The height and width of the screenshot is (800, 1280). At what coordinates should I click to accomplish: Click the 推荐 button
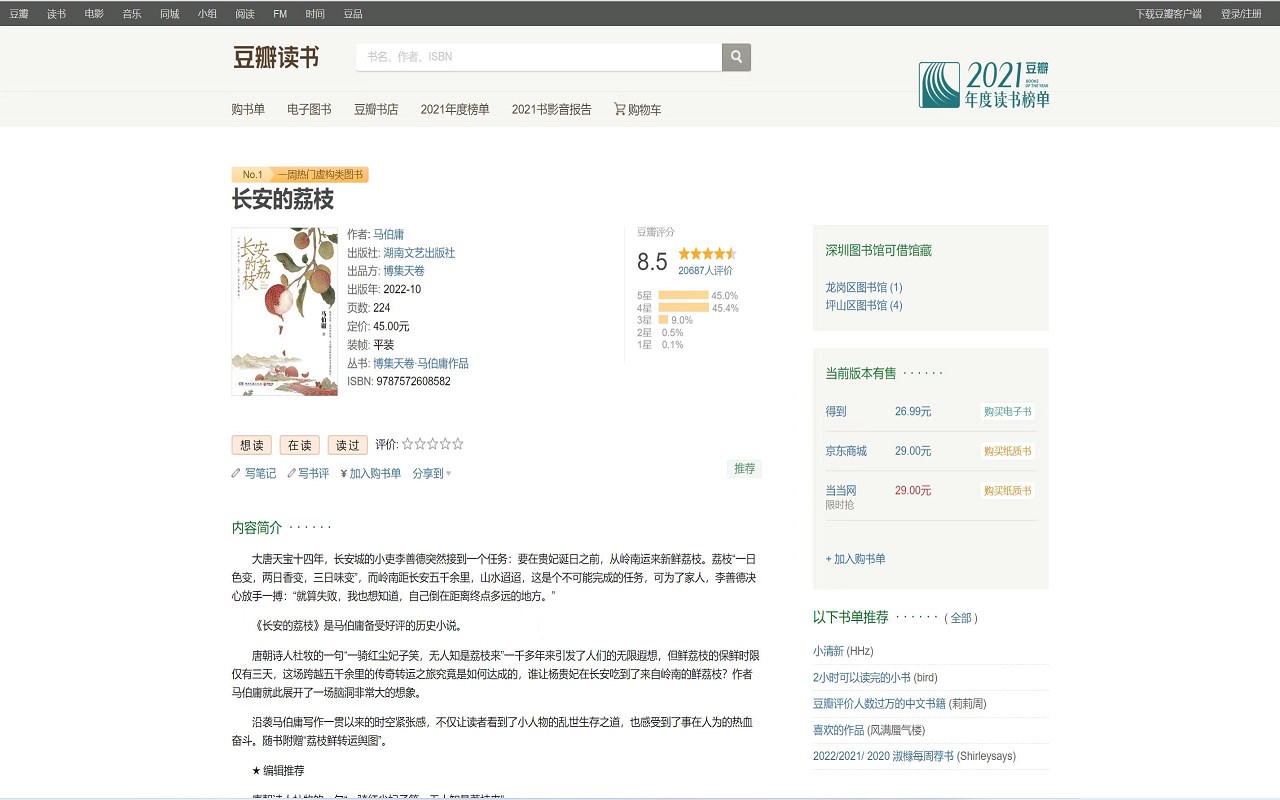pyautogui.click(x=744, y=468)
